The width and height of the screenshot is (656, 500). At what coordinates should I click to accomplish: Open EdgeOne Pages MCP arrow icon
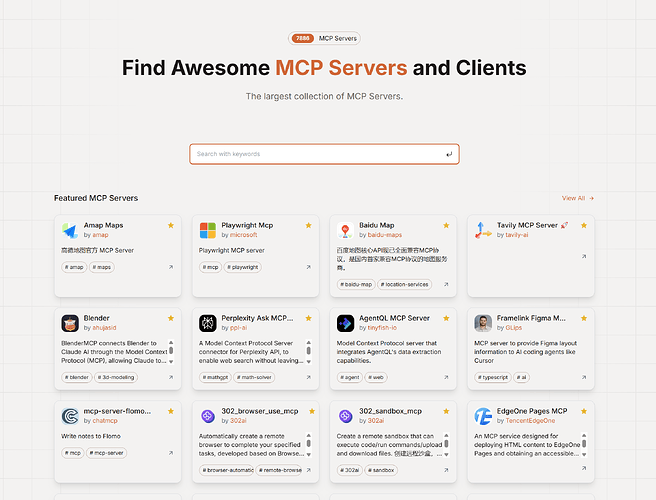tap(584, 468)
